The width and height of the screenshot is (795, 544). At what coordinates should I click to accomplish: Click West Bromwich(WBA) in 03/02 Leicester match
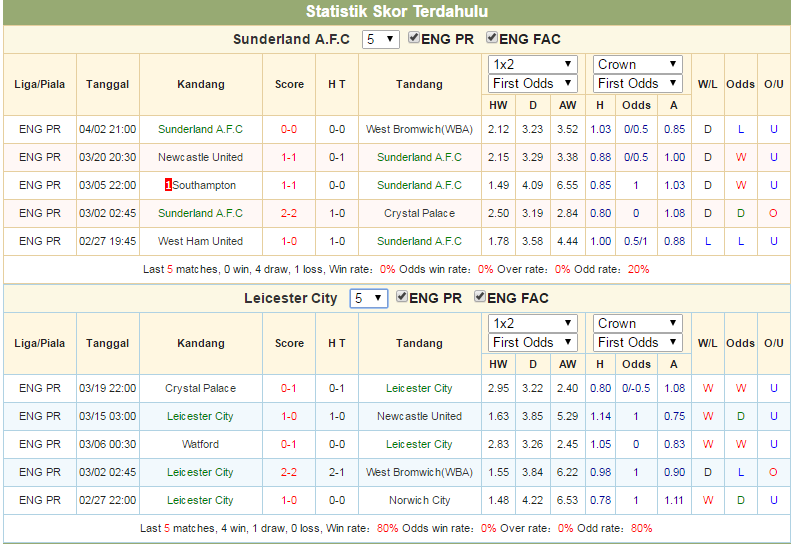coord(419,472)
